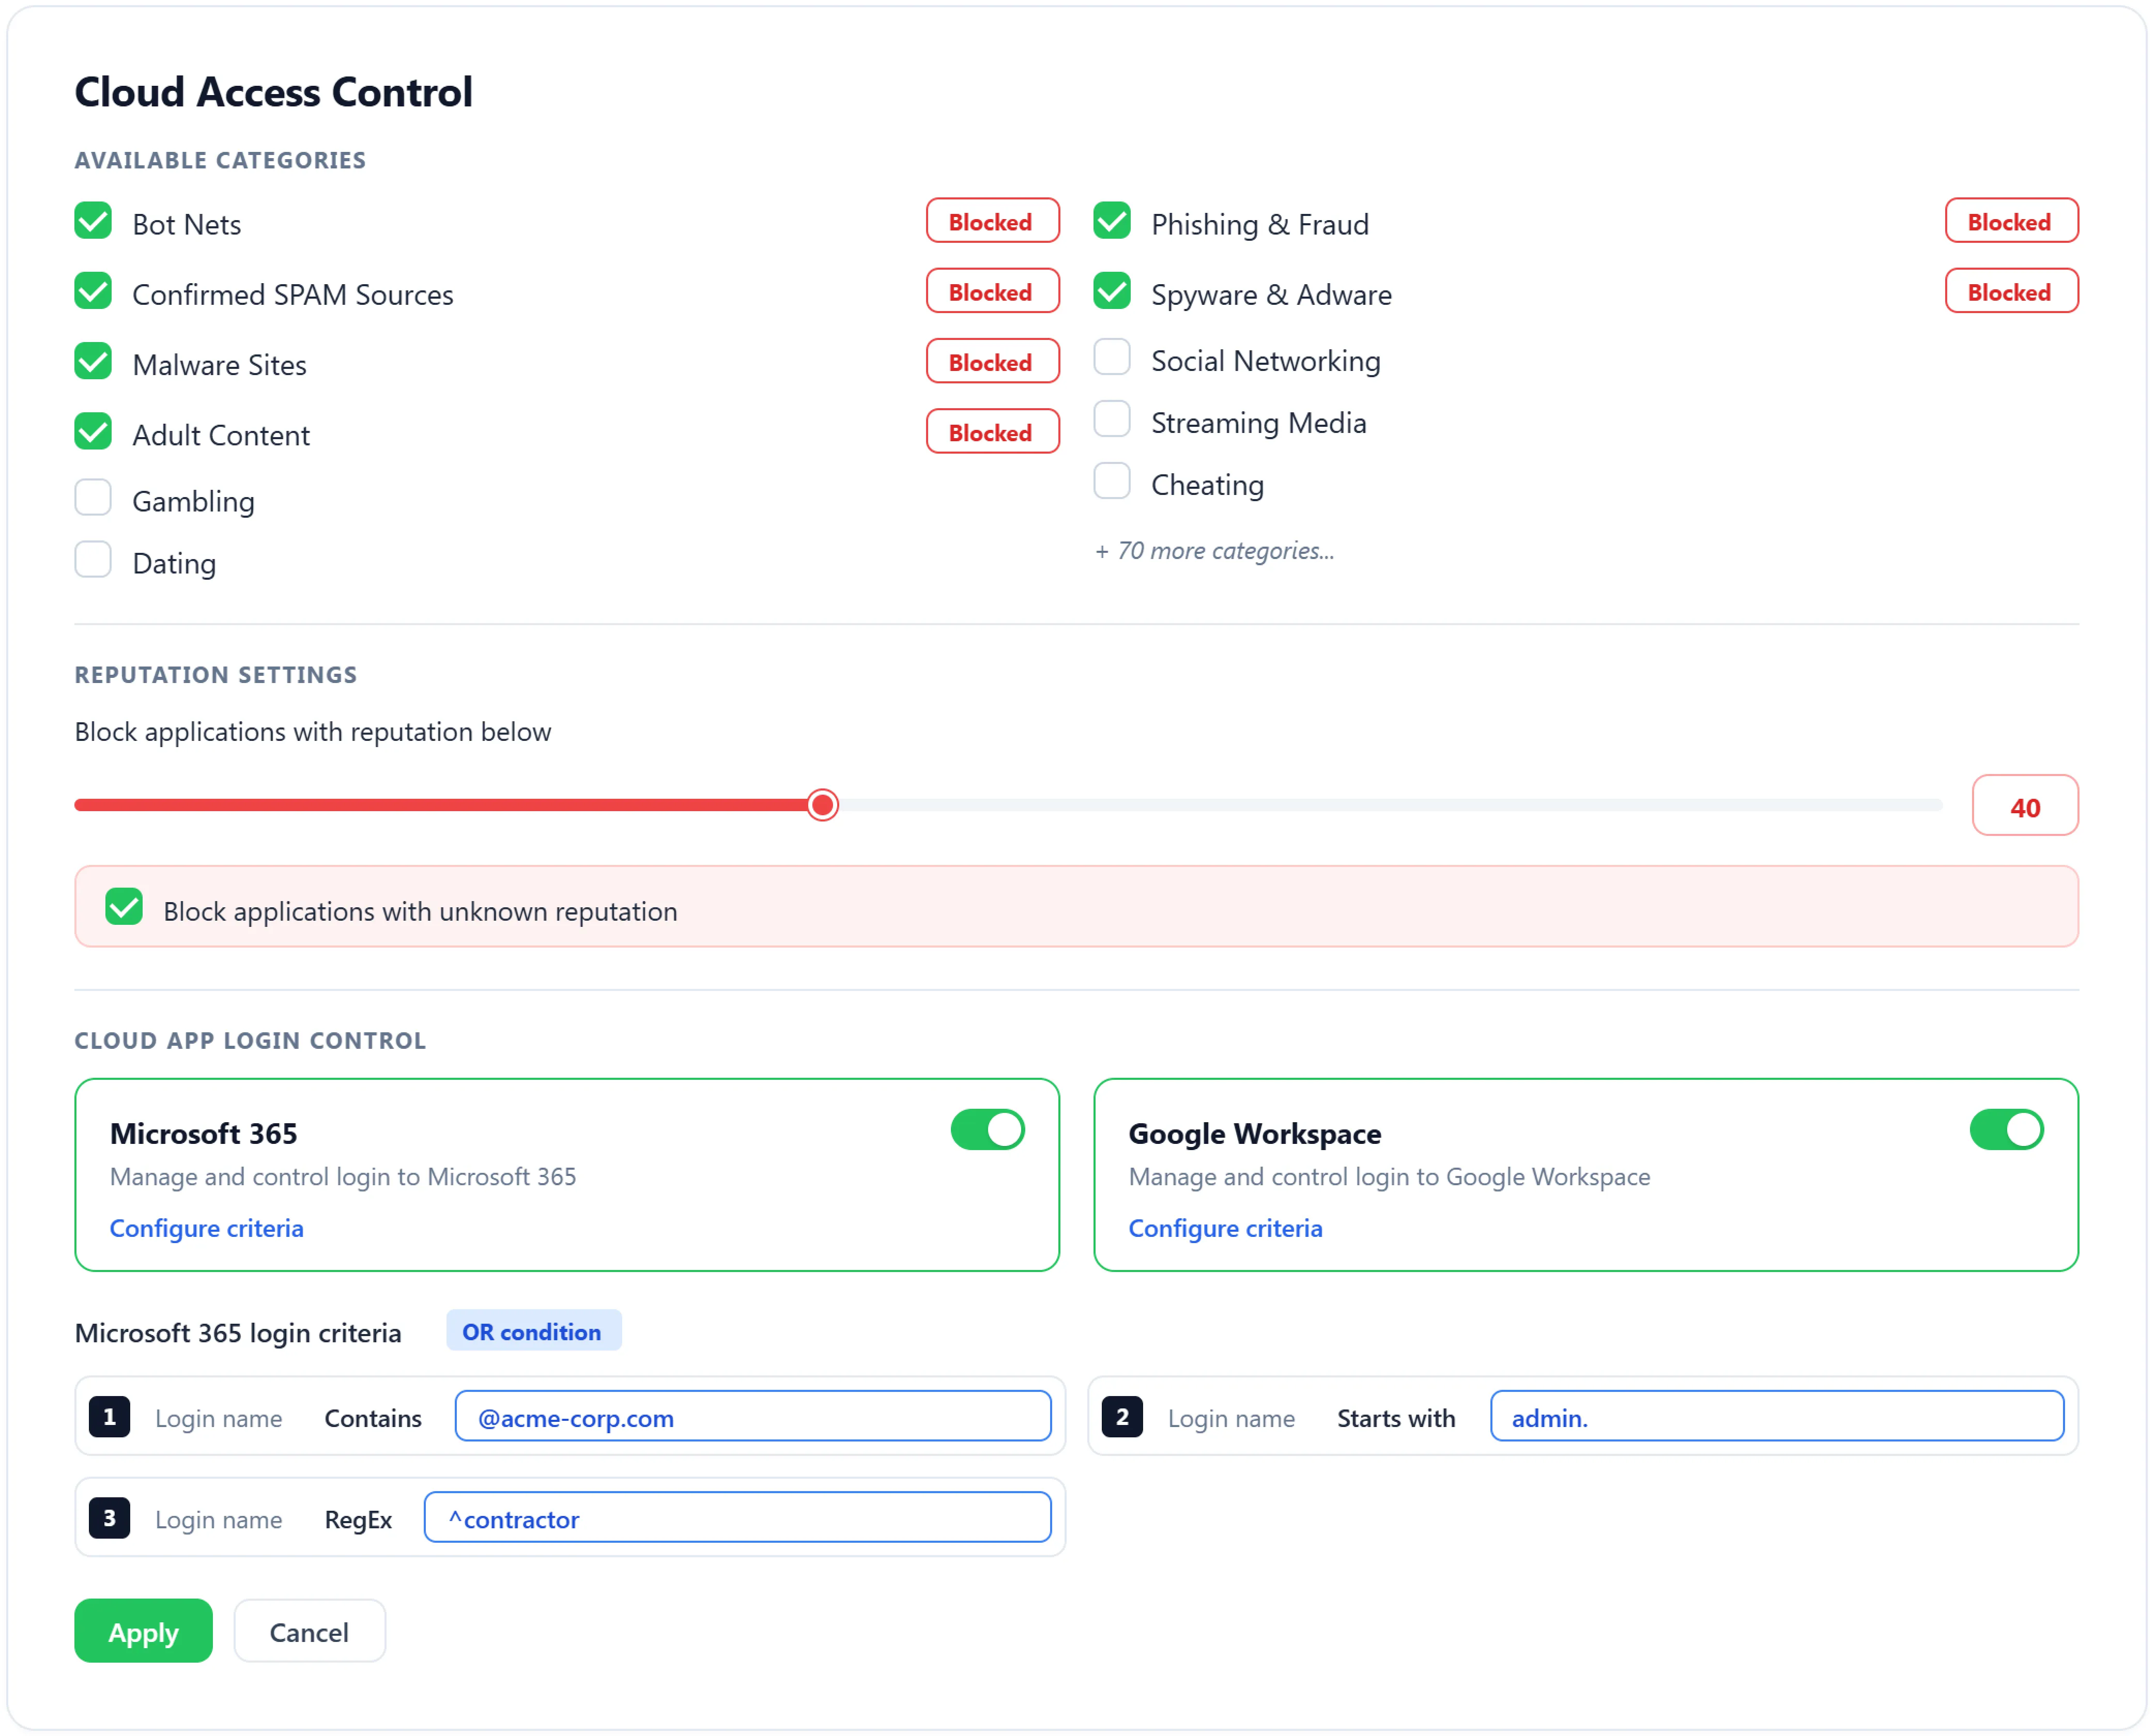
Task: Click the Apply button
Action: (143, 1632)
